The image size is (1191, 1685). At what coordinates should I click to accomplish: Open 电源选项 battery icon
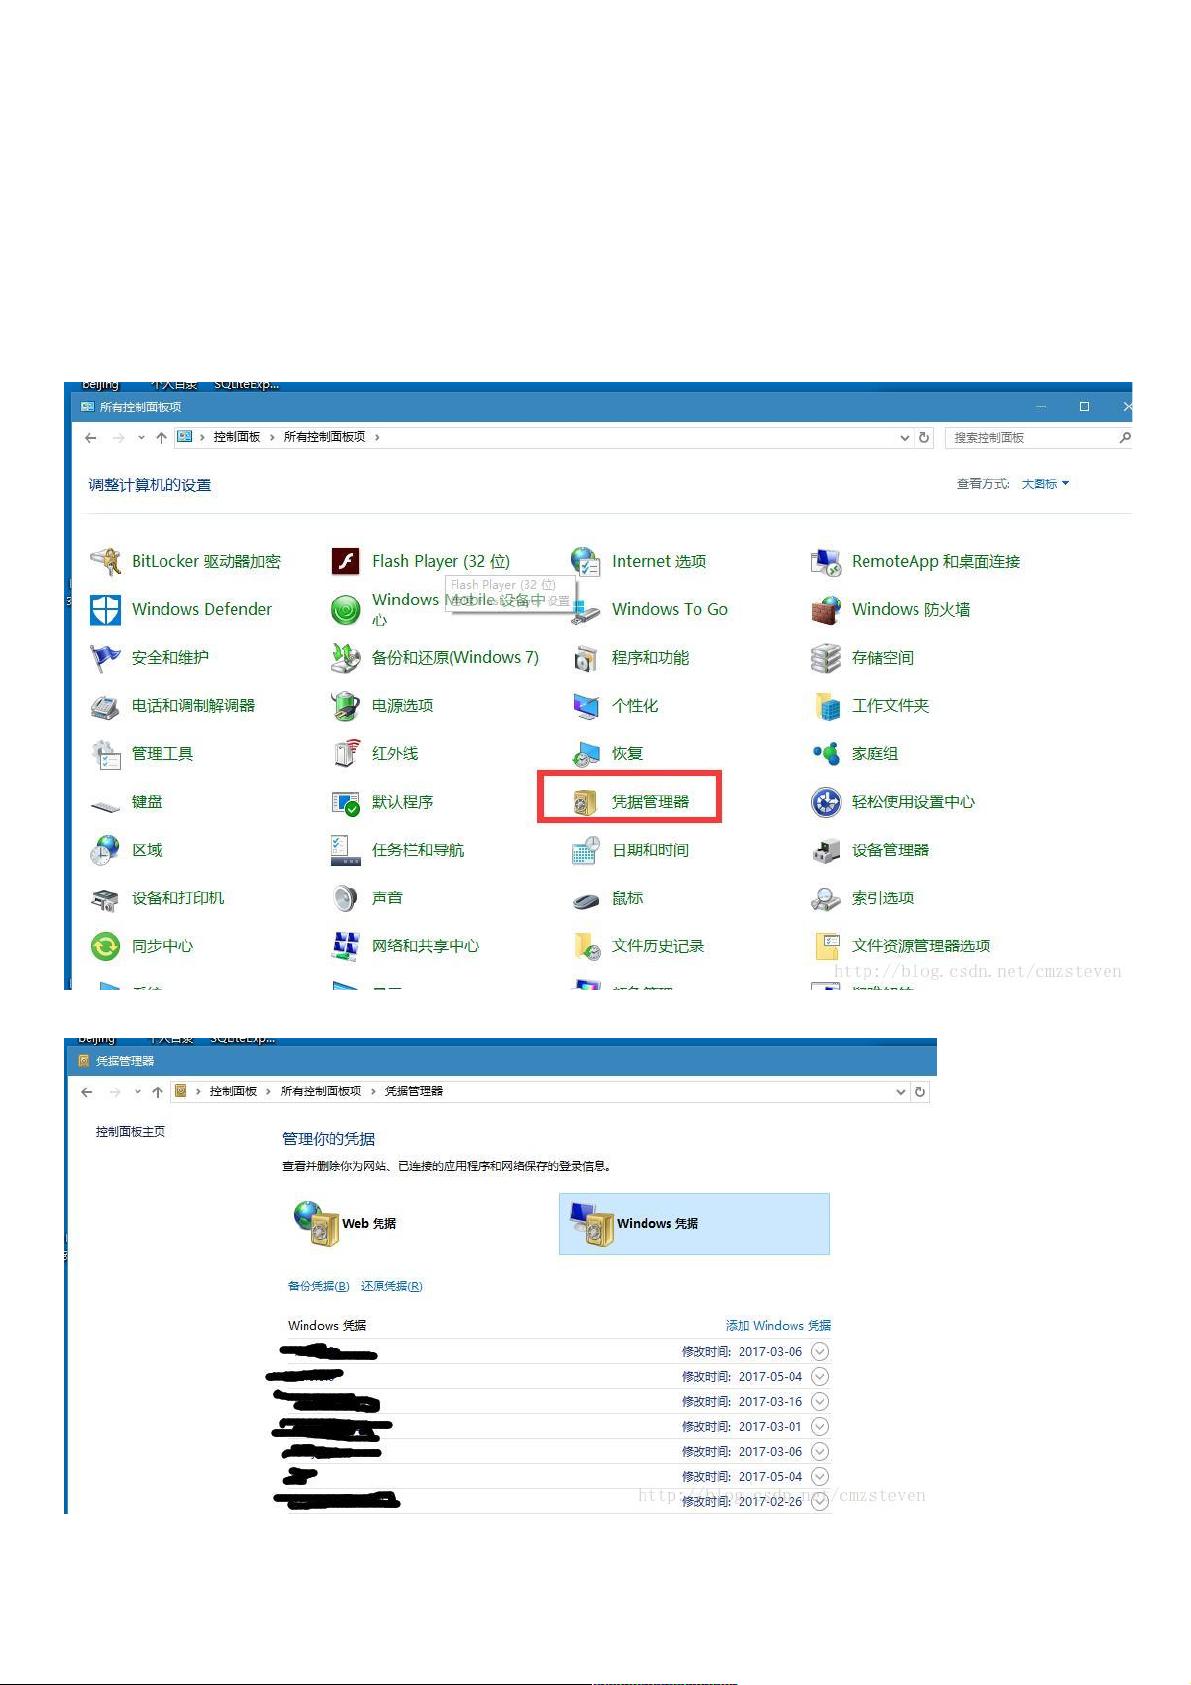click(345, 706)
